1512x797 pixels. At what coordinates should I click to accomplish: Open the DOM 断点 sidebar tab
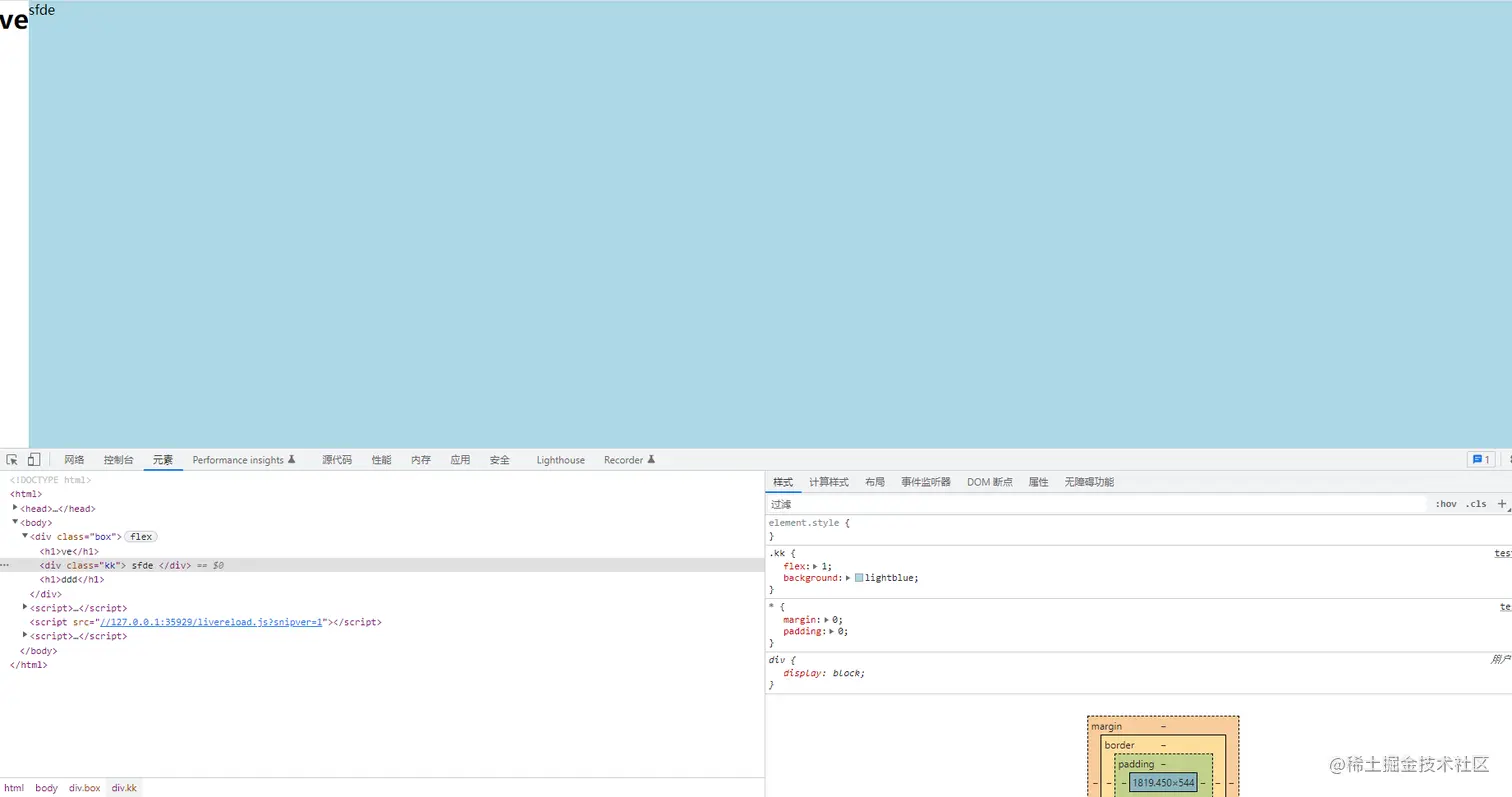pos(990,482)
